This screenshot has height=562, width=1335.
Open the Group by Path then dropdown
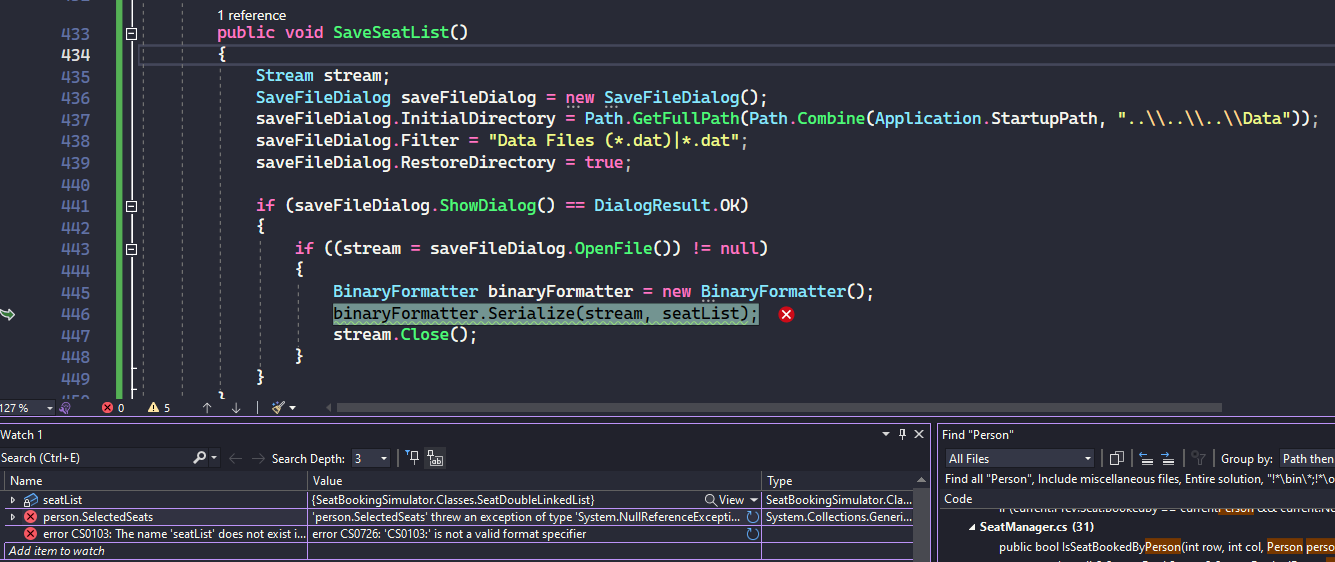click(x=1307, y=458)
